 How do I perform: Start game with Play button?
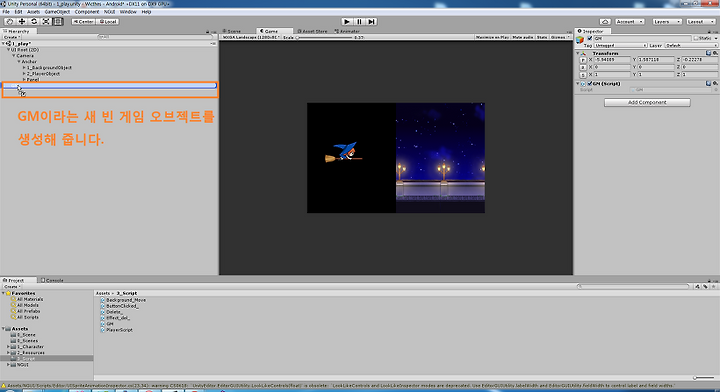coord(347,22)
